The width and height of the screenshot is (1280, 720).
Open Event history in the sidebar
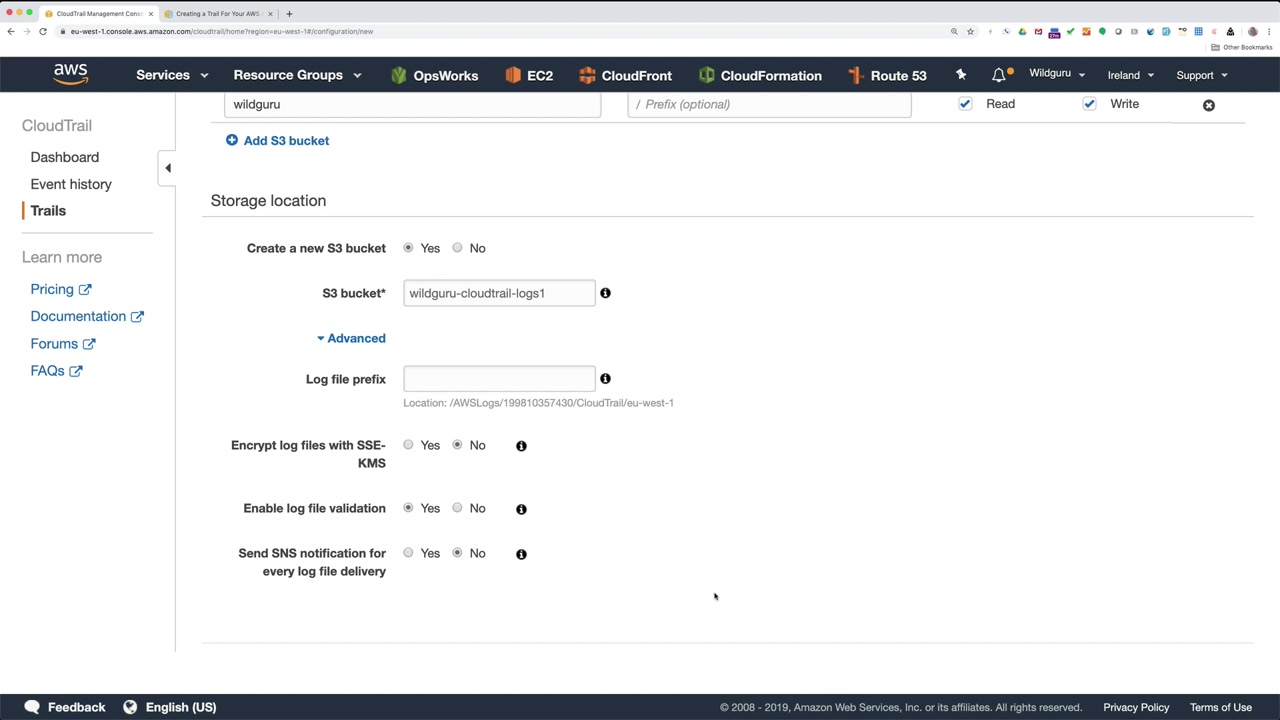point(71,184)
